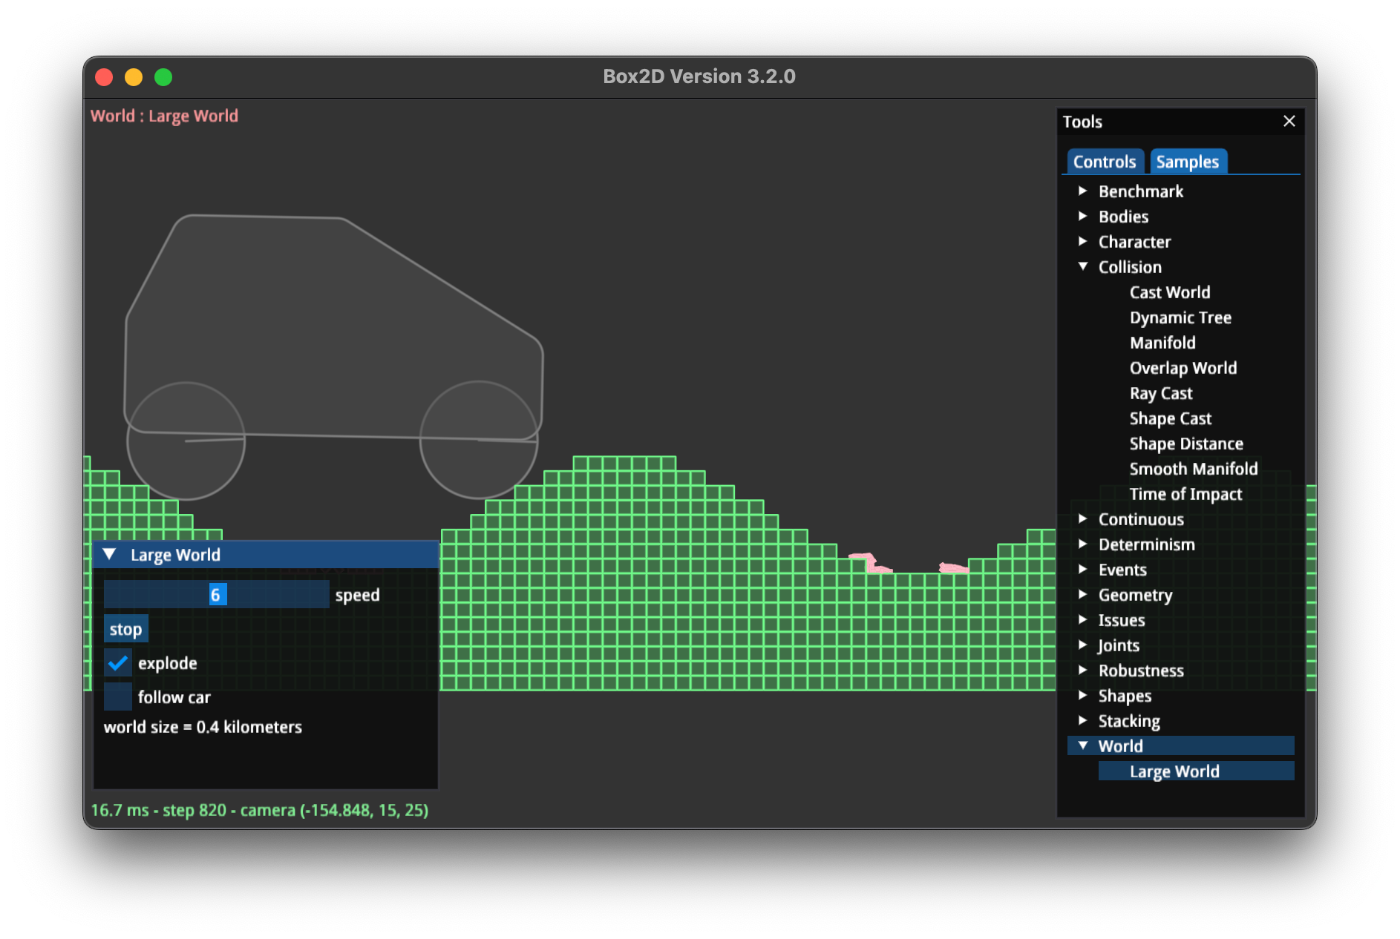Click the World : Large World label
This screenshot has width=1400, height=939.
coord(165,116)
